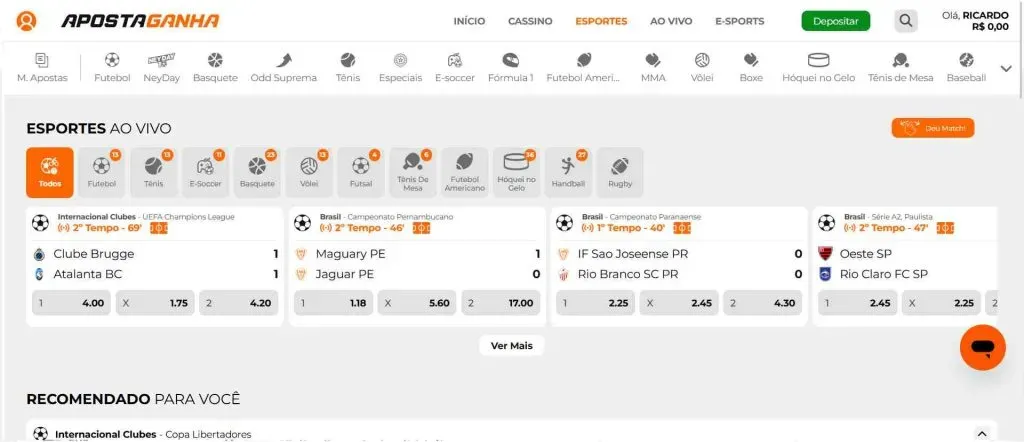
Task: Click the orange user profile icon
Action: [26, 21]
